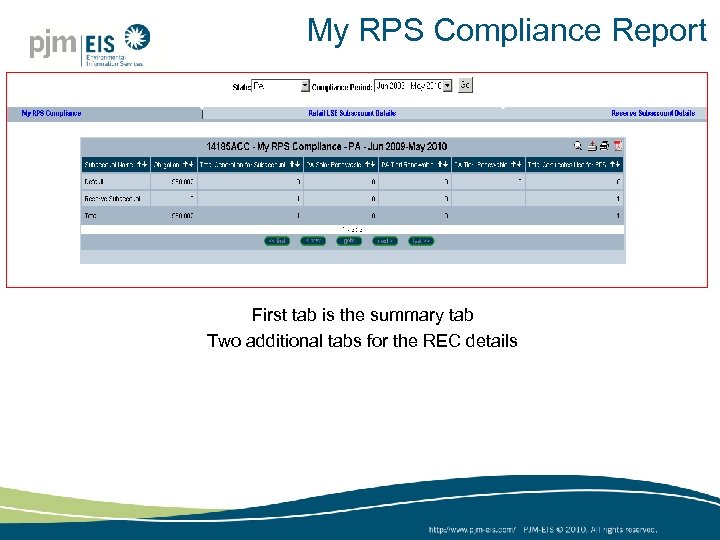Click the Go button
This screenshot has width=720, height=540.
[465, 85]
